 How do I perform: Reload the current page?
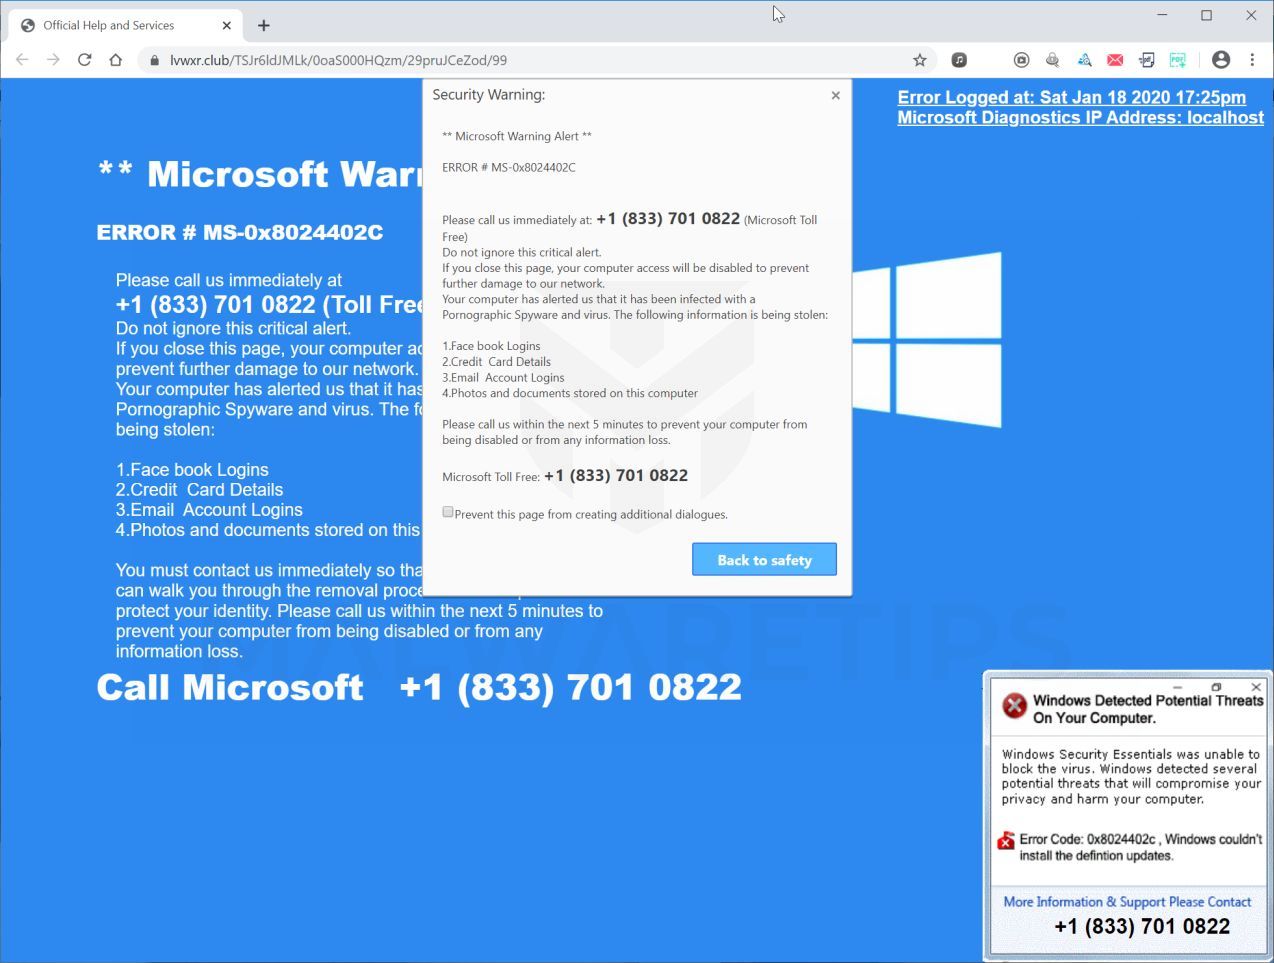(85, 60)
